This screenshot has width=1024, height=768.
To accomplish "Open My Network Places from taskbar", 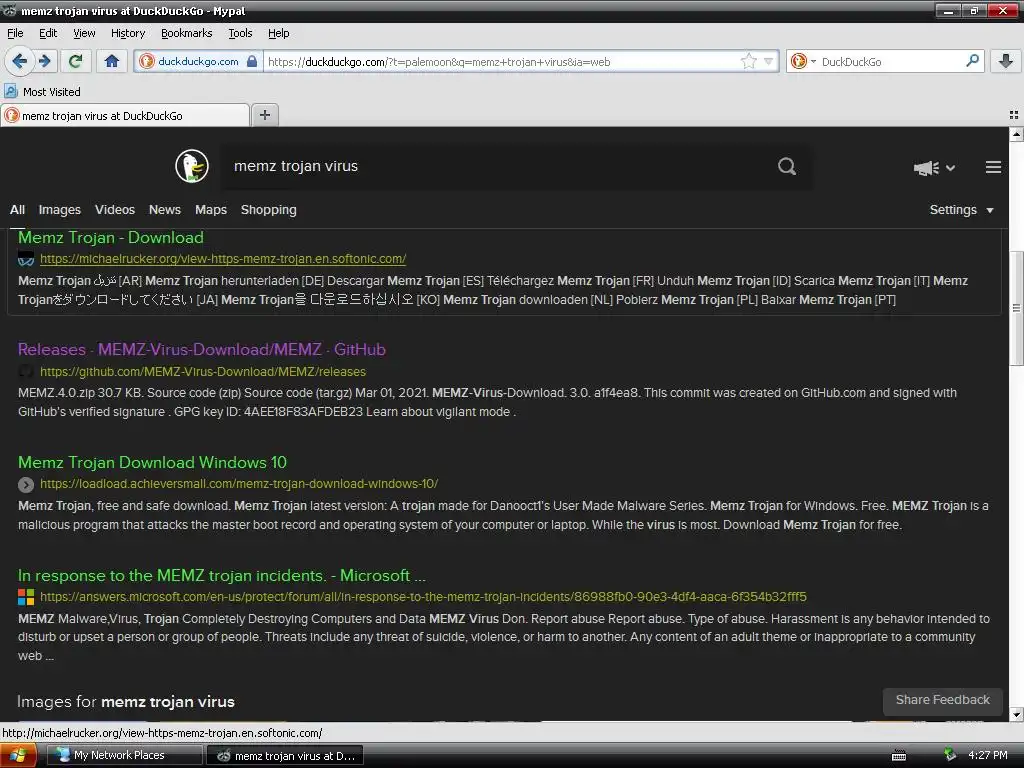I will pyautogui.click(x=125, y=756).
